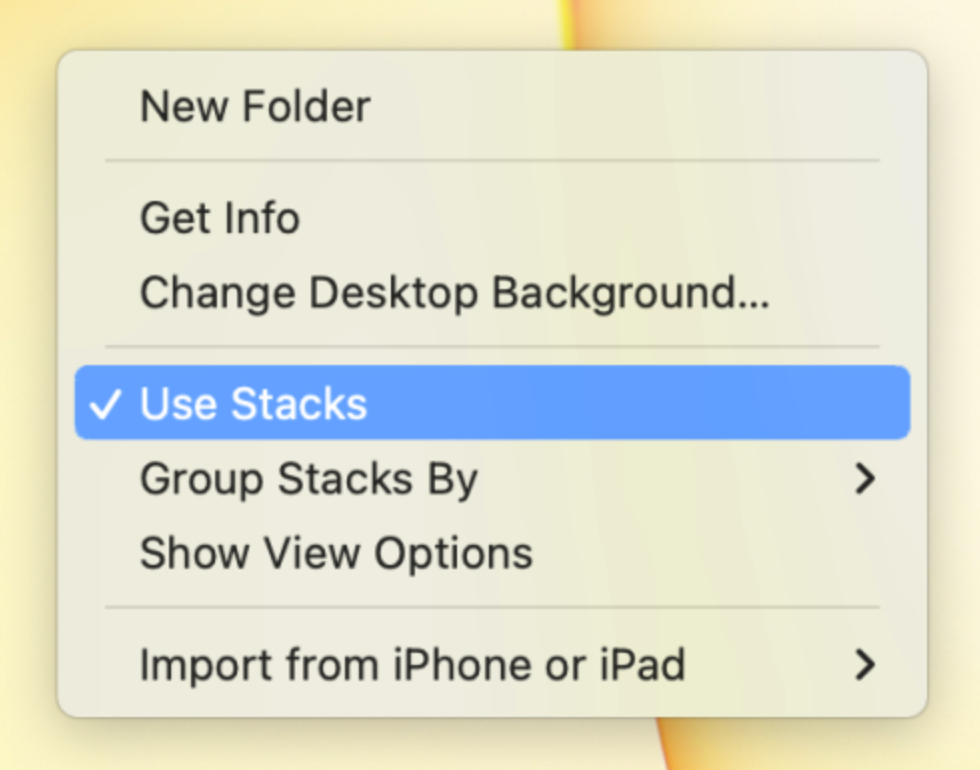Launch view options with Show View Options
Image resolution: width=980 pixels, height=770 pixels.
tap(336, 553)
